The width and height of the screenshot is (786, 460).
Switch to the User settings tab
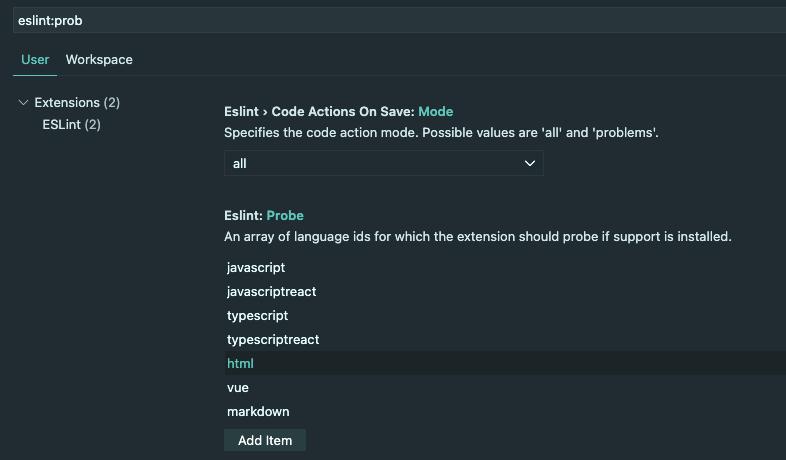(x=35, y=60)
